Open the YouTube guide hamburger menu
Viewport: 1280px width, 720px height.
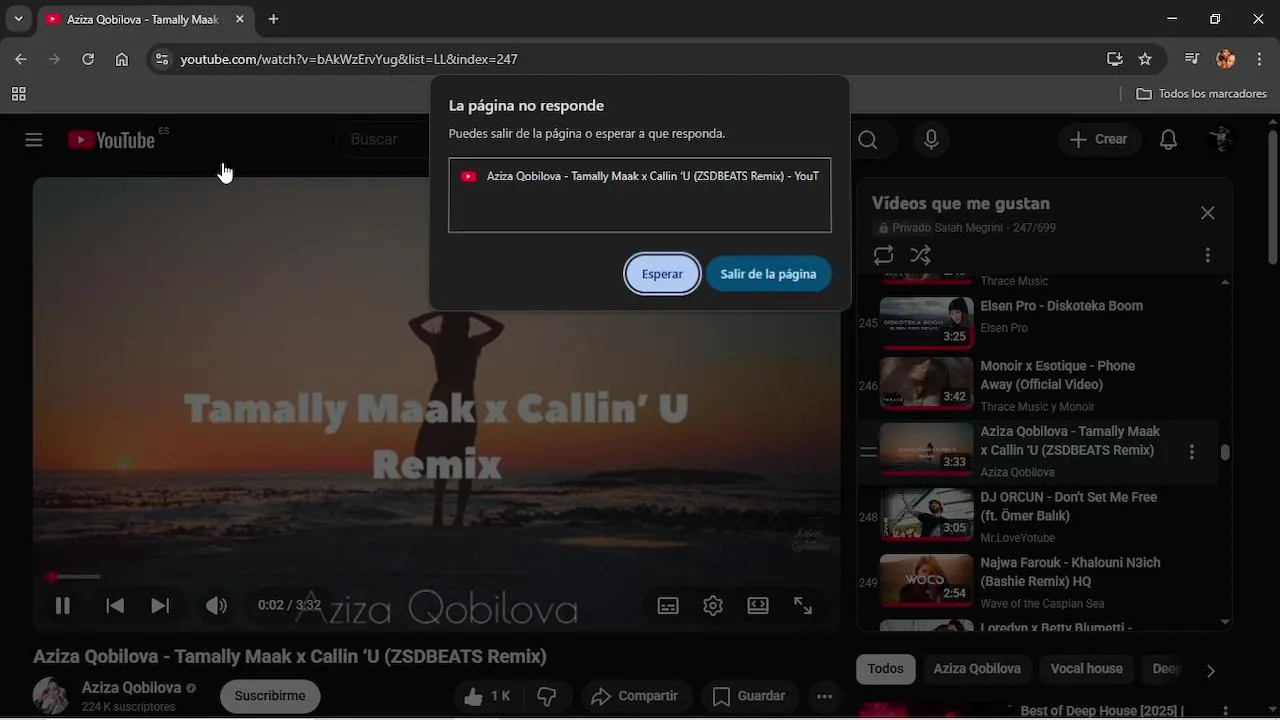[34, 140]
